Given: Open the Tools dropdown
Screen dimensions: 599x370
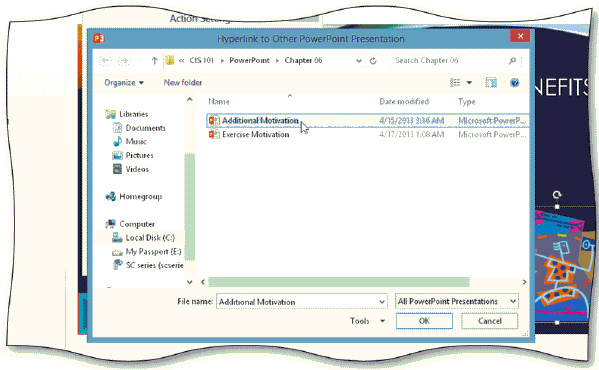Looking at the screenshot, I should coord(367,321).
